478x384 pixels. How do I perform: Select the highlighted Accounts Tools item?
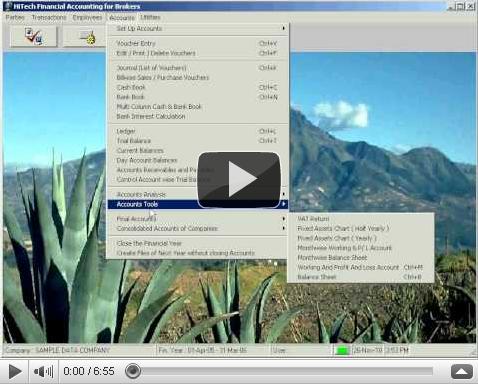(x=198, y=204)
